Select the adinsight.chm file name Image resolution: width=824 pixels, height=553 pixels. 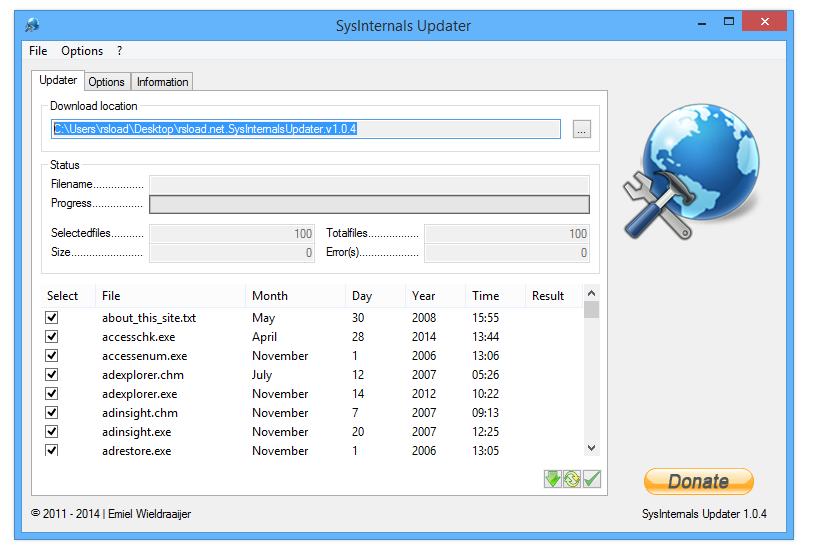[140, 413]
